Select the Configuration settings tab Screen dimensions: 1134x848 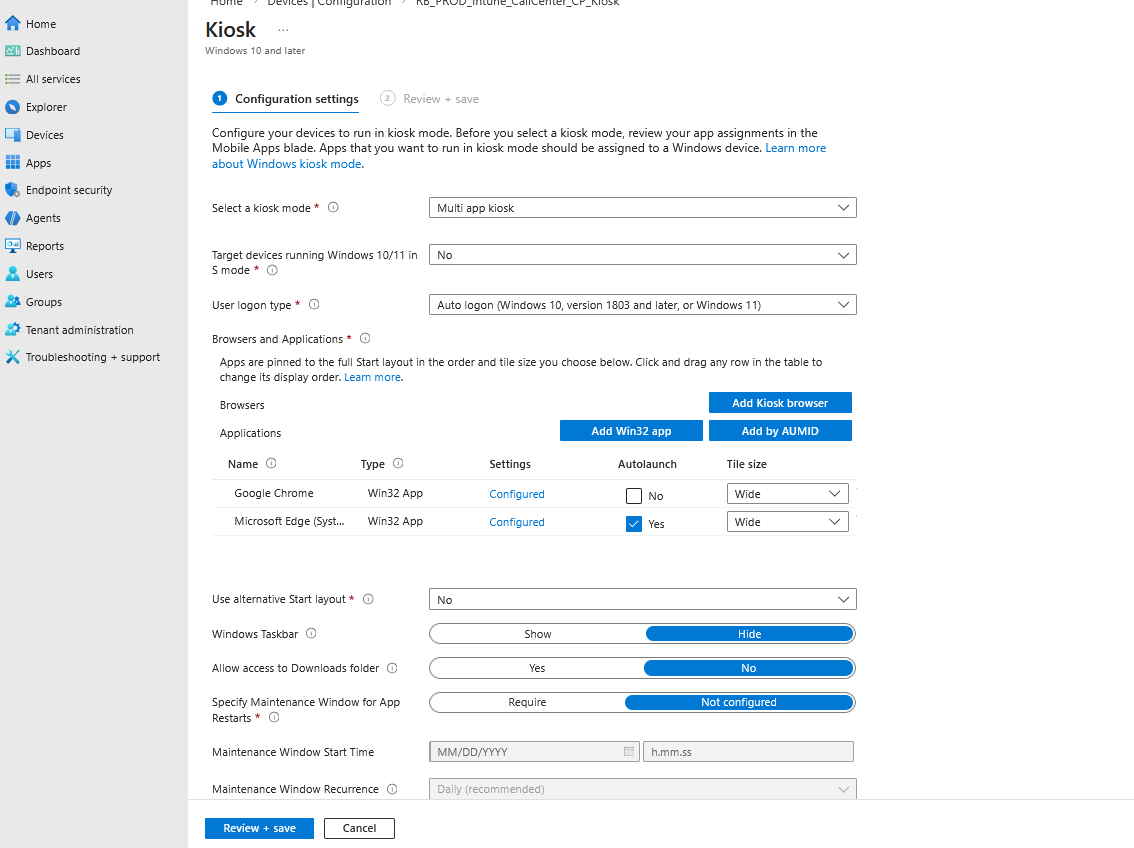pyautogui.click(x=286, y=99)
